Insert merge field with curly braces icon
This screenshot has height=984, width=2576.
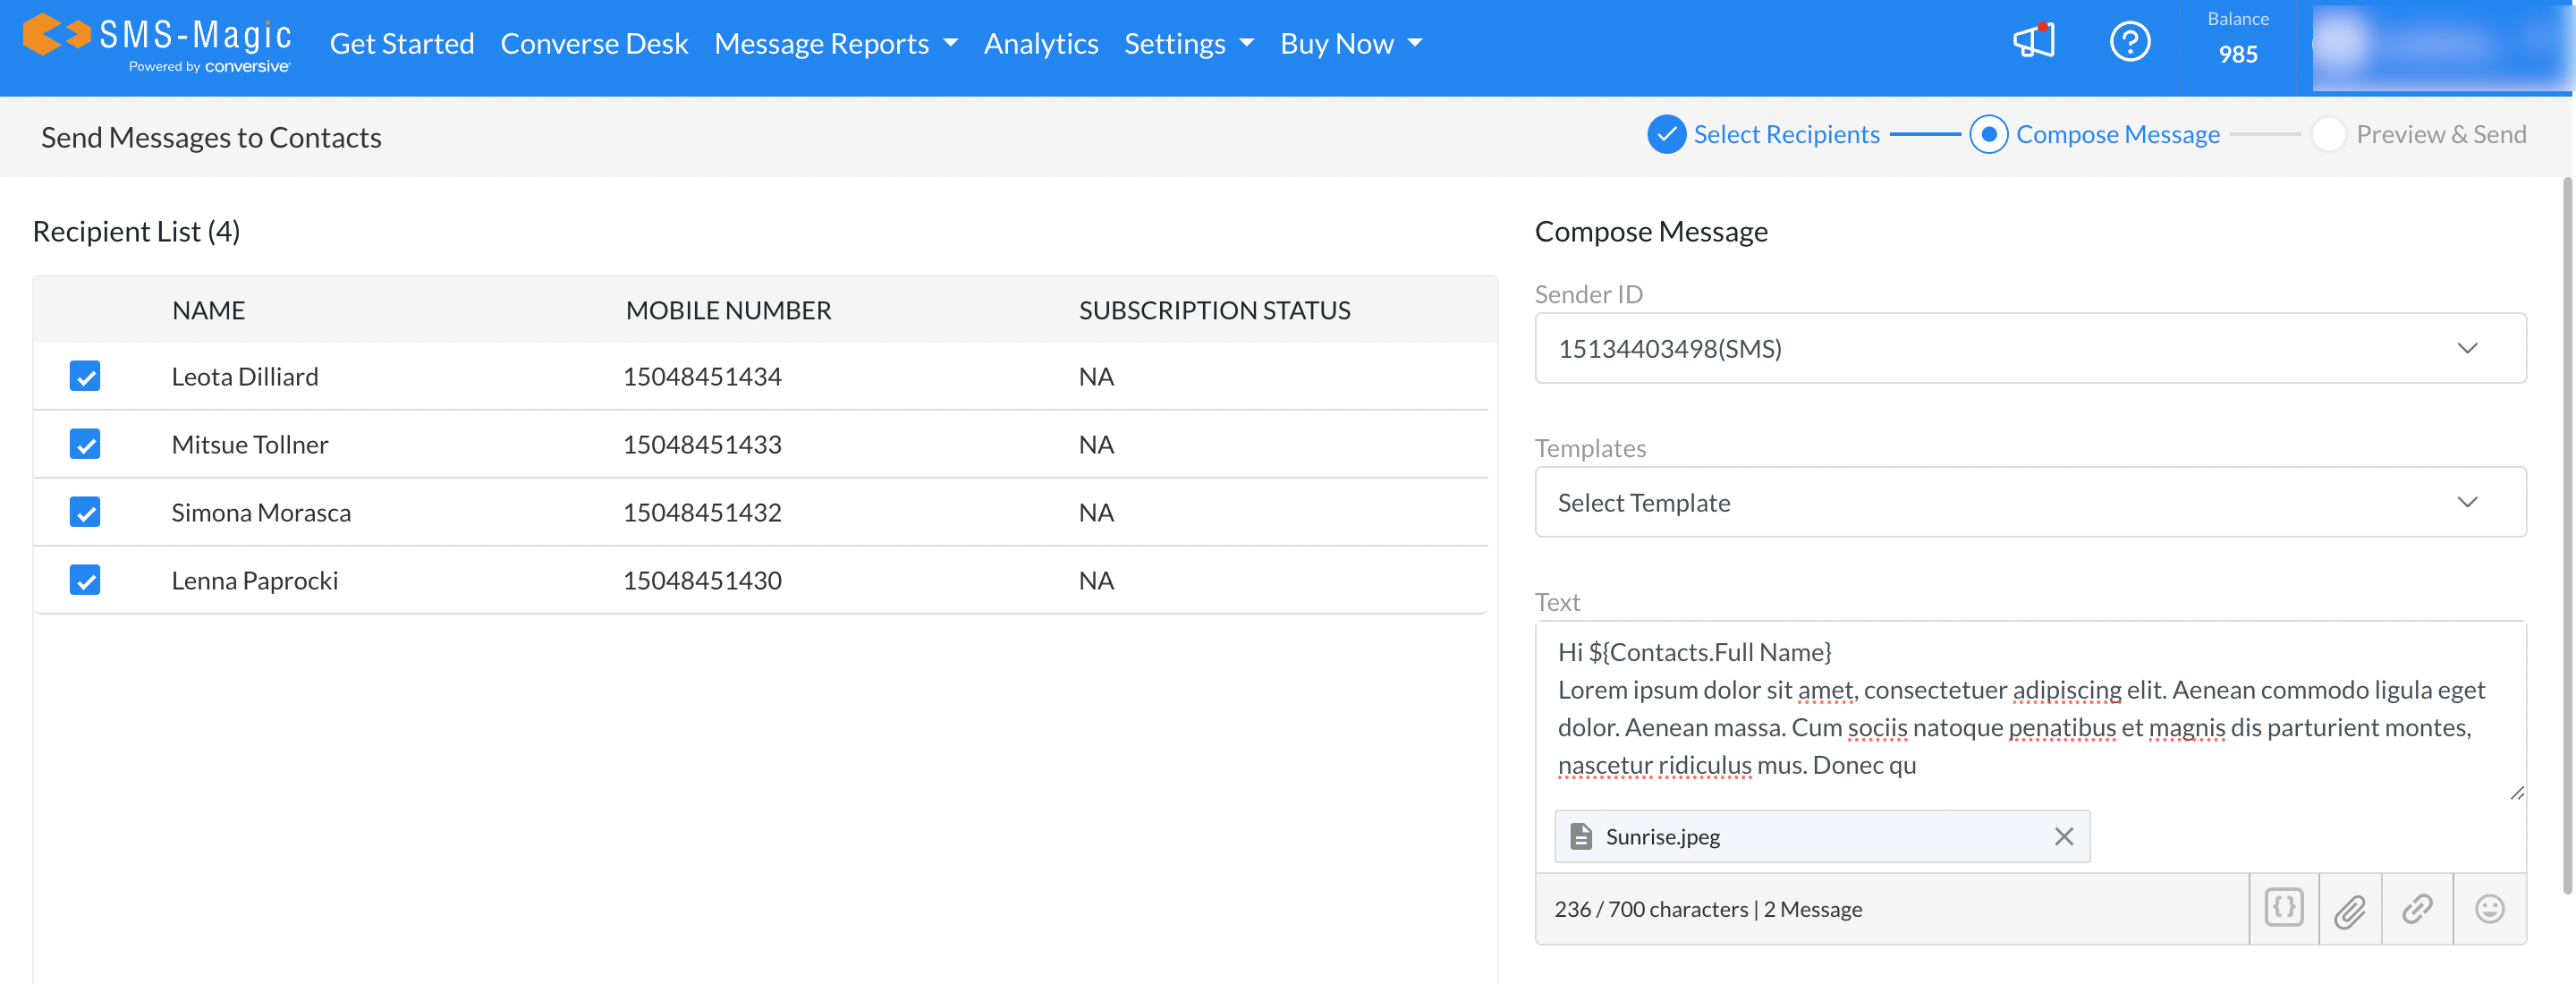[x=2283, y=908]
